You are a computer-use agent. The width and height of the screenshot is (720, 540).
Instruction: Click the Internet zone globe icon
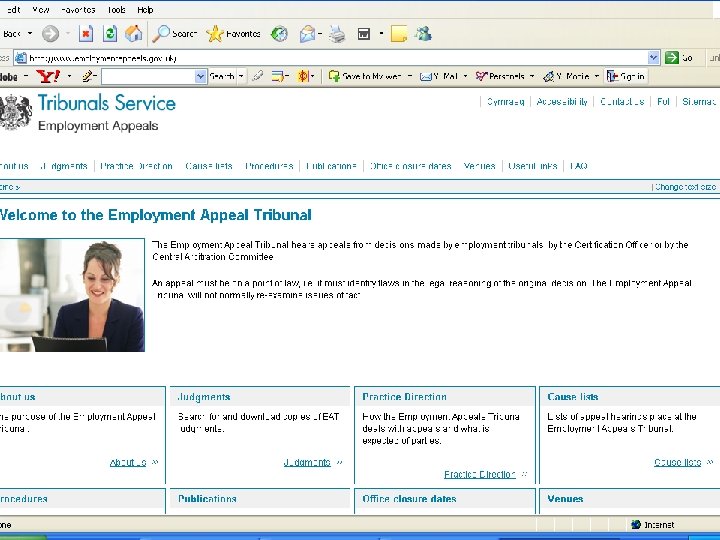coord(636,524)
